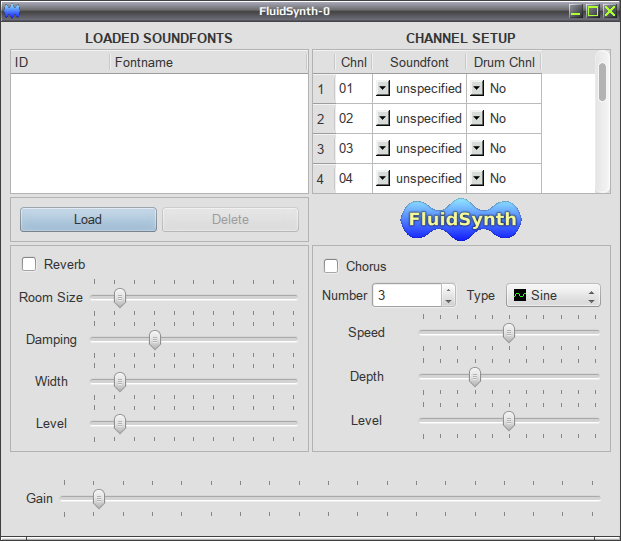Click the reverb Width slider handle
Viewport: 621px width, 541px height.
click(x=120, y=381)
